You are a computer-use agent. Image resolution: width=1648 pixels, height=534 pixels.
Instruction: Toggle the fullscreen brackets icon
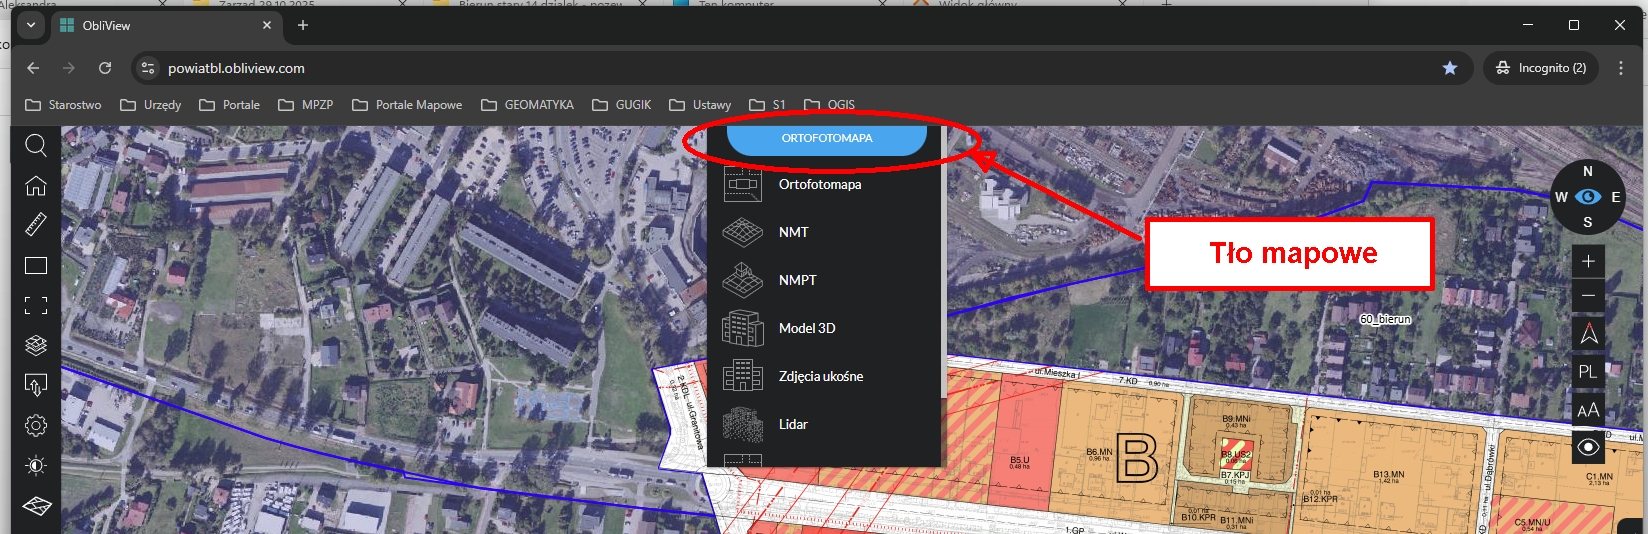[x=36, y=305]
